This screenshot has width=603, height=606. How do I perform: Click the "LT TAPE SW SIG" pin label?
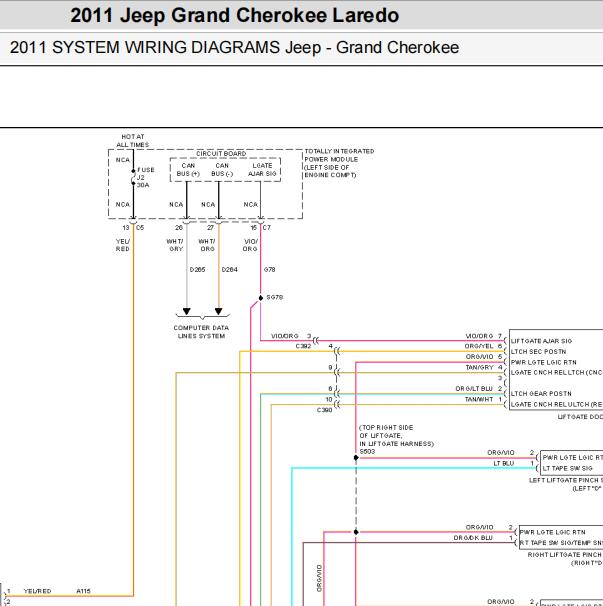point(567,468)
